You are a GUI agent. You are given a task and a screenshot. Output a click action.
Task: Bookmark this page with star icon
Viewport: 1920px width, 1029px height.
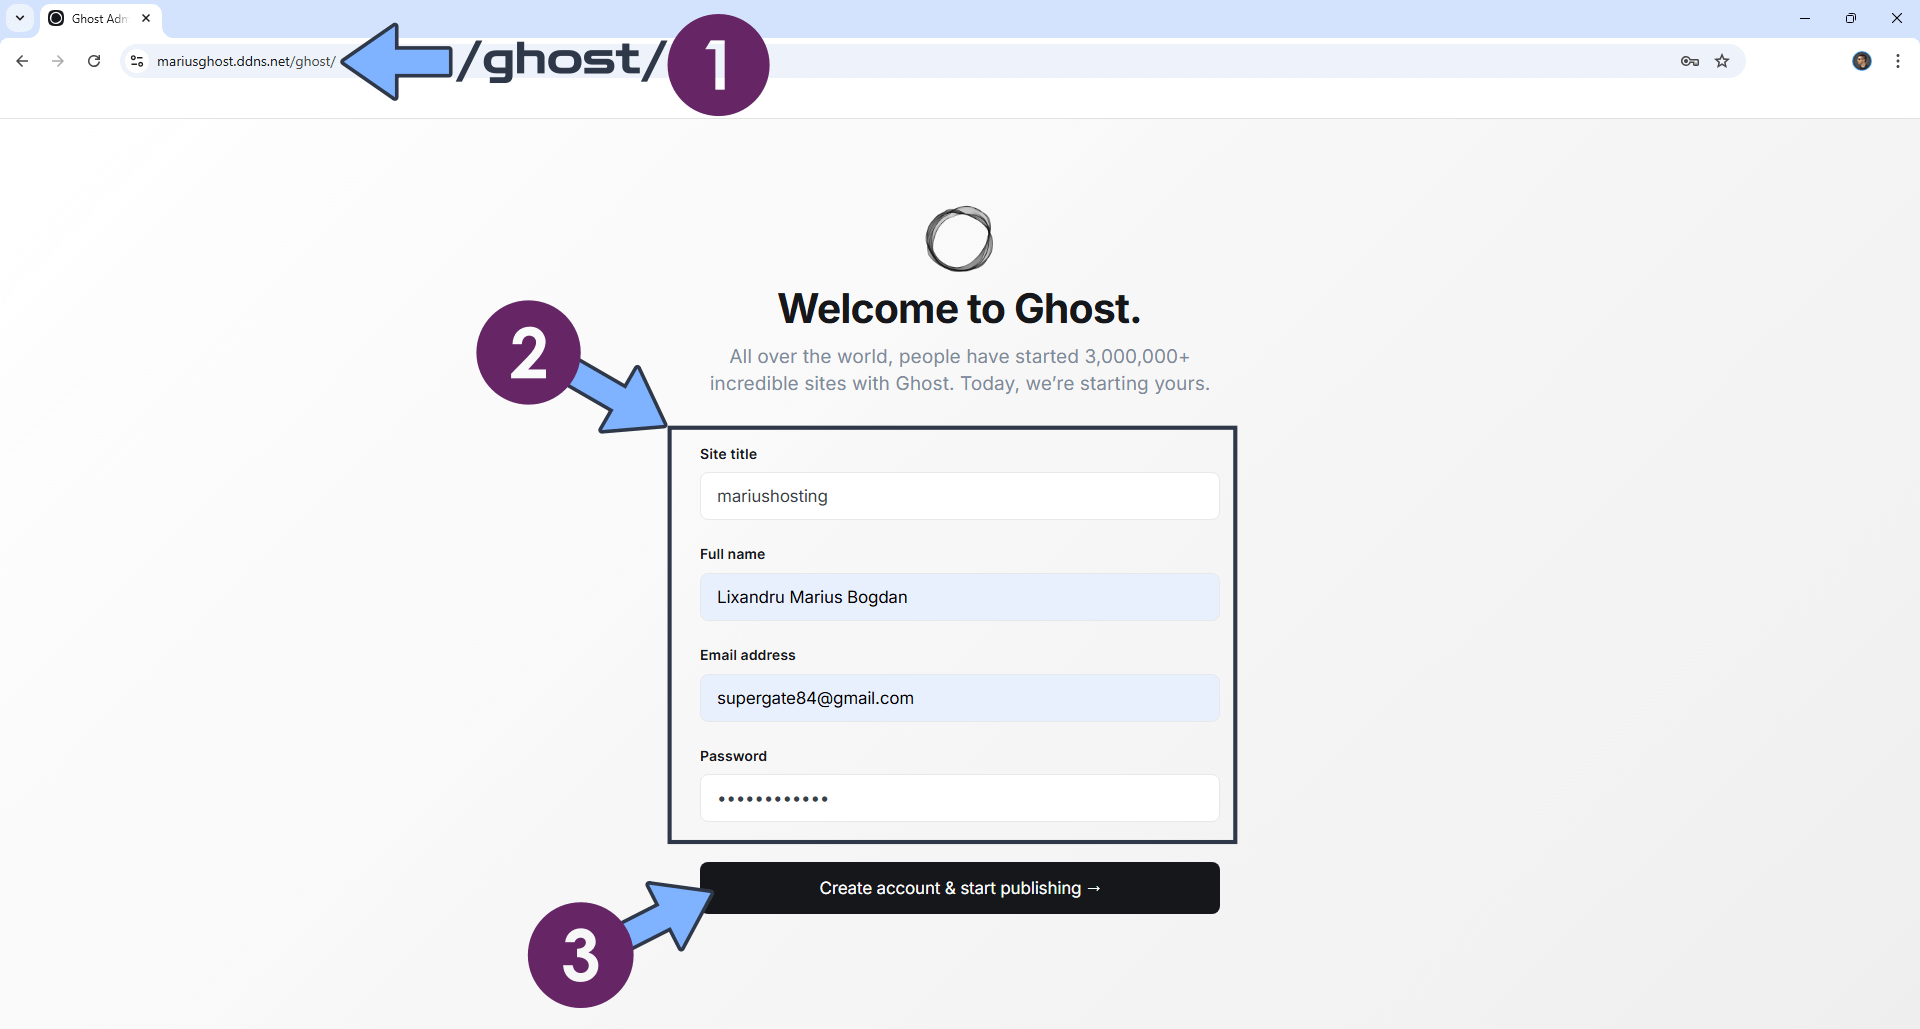tap(1722, 61)
